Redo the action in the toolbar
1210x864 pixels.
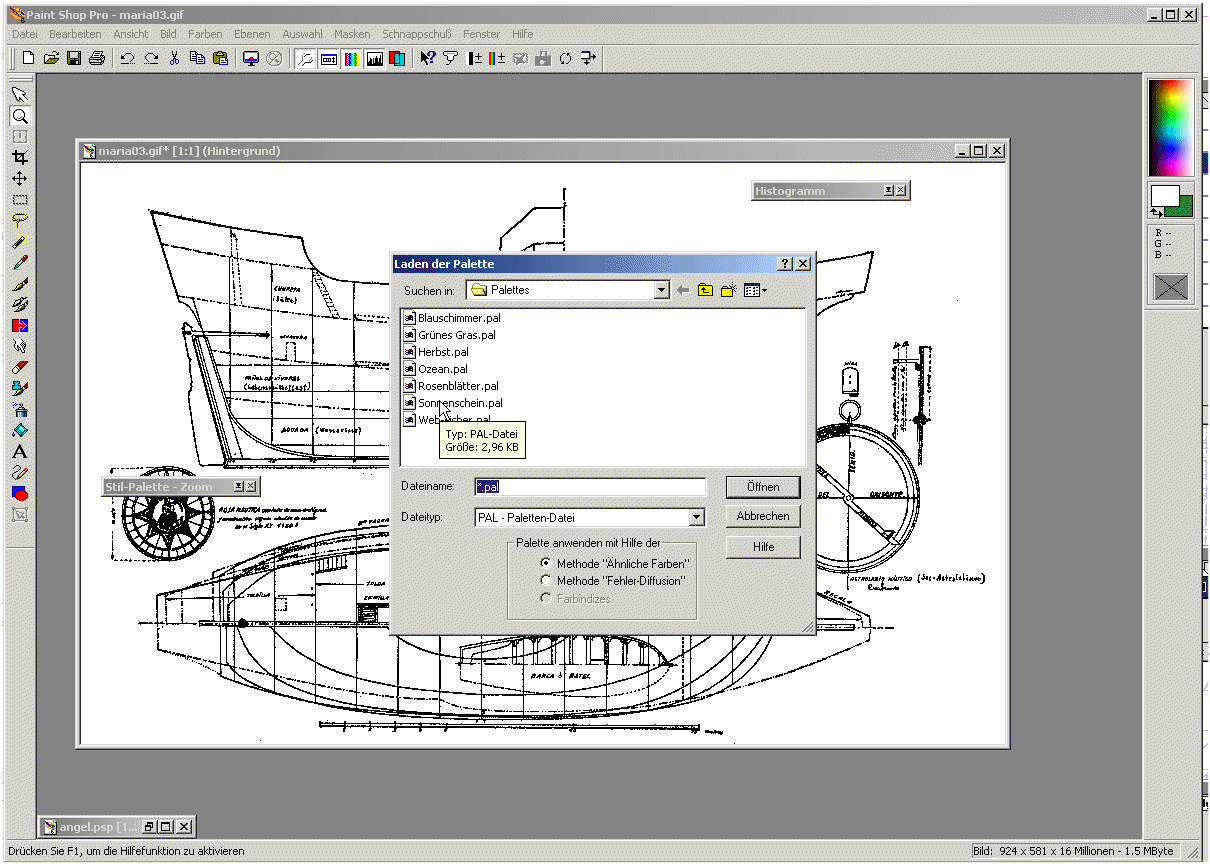point(151,58)
